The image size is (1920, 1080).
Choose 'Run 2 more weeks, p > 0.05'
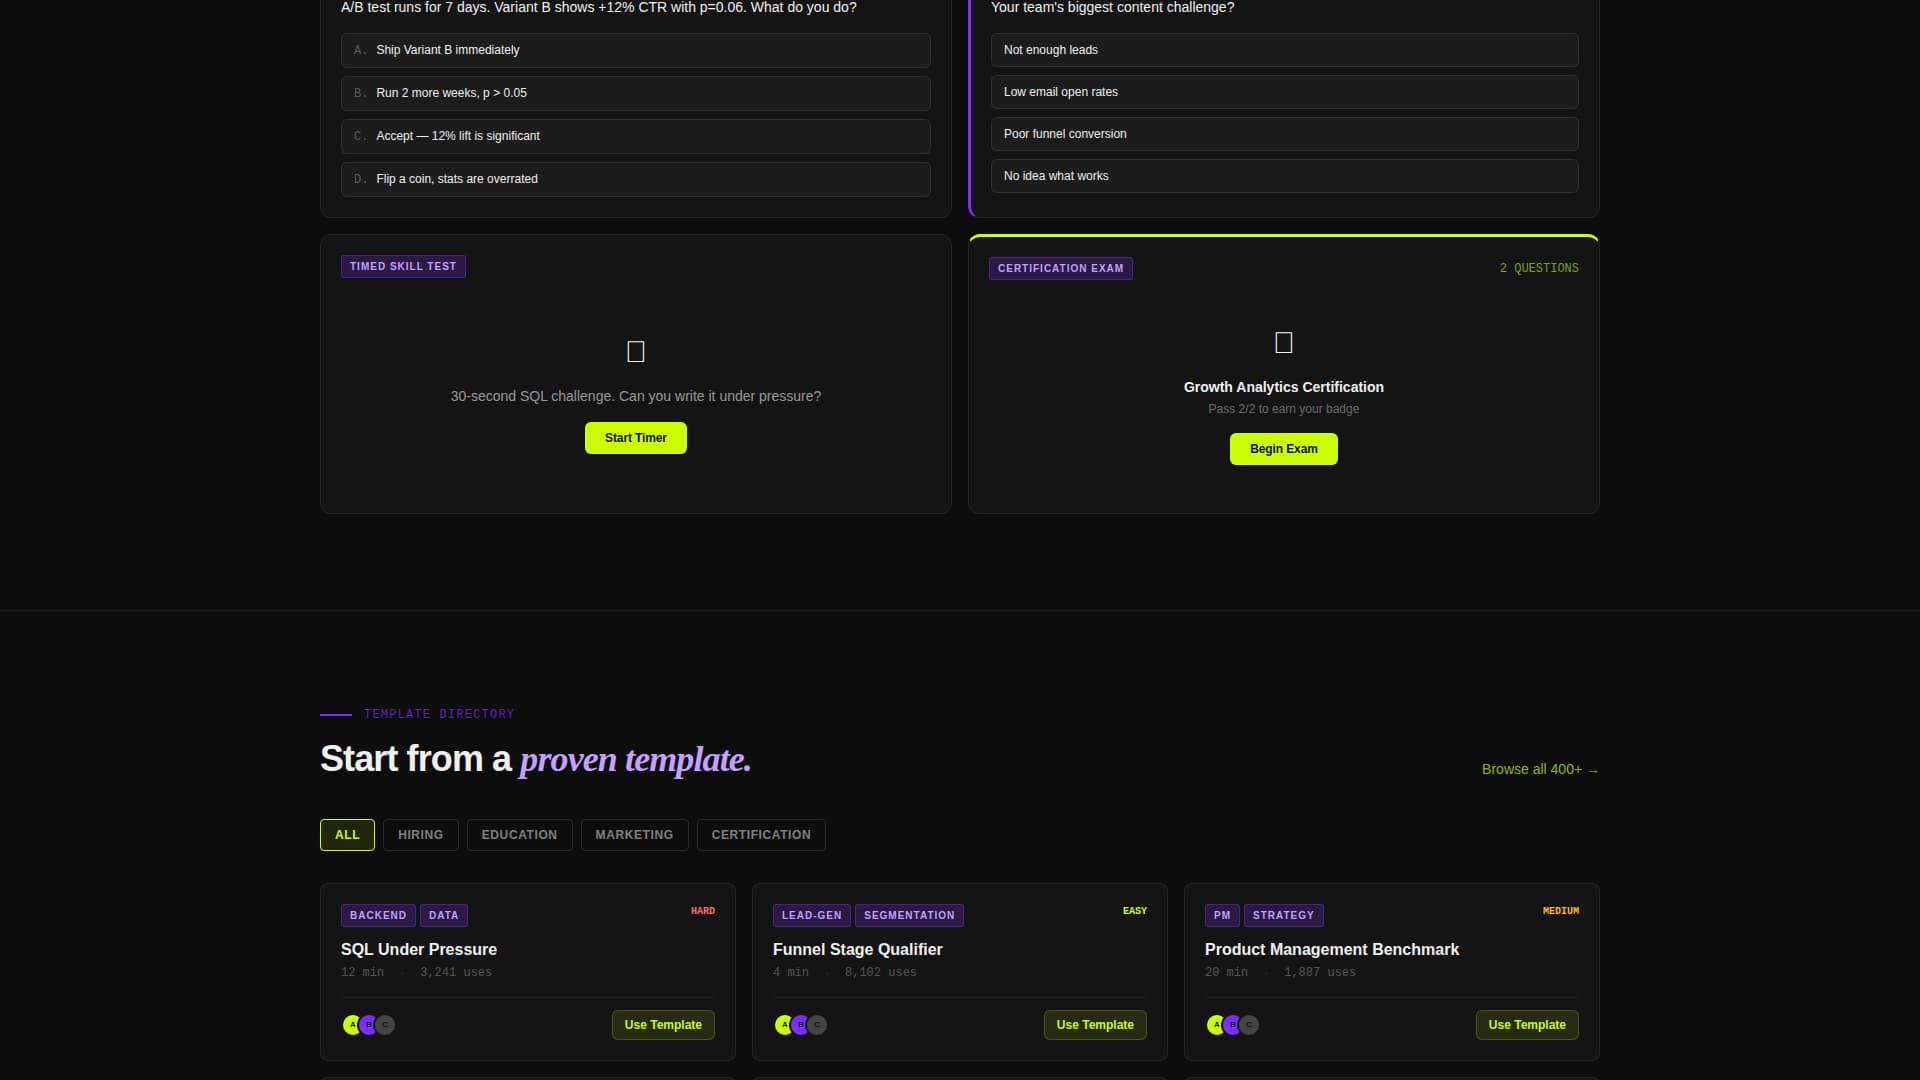[x=635, y=93]
